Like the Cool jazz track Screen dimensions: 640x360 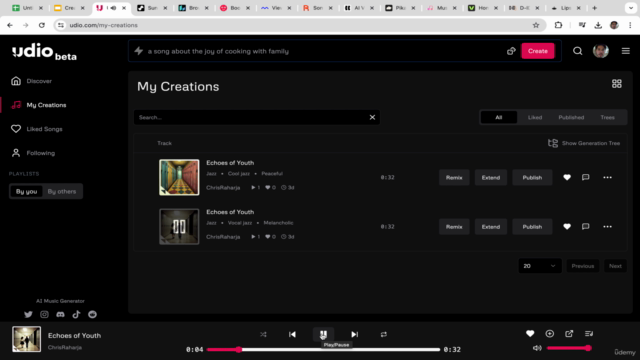(x=567, y=177)
